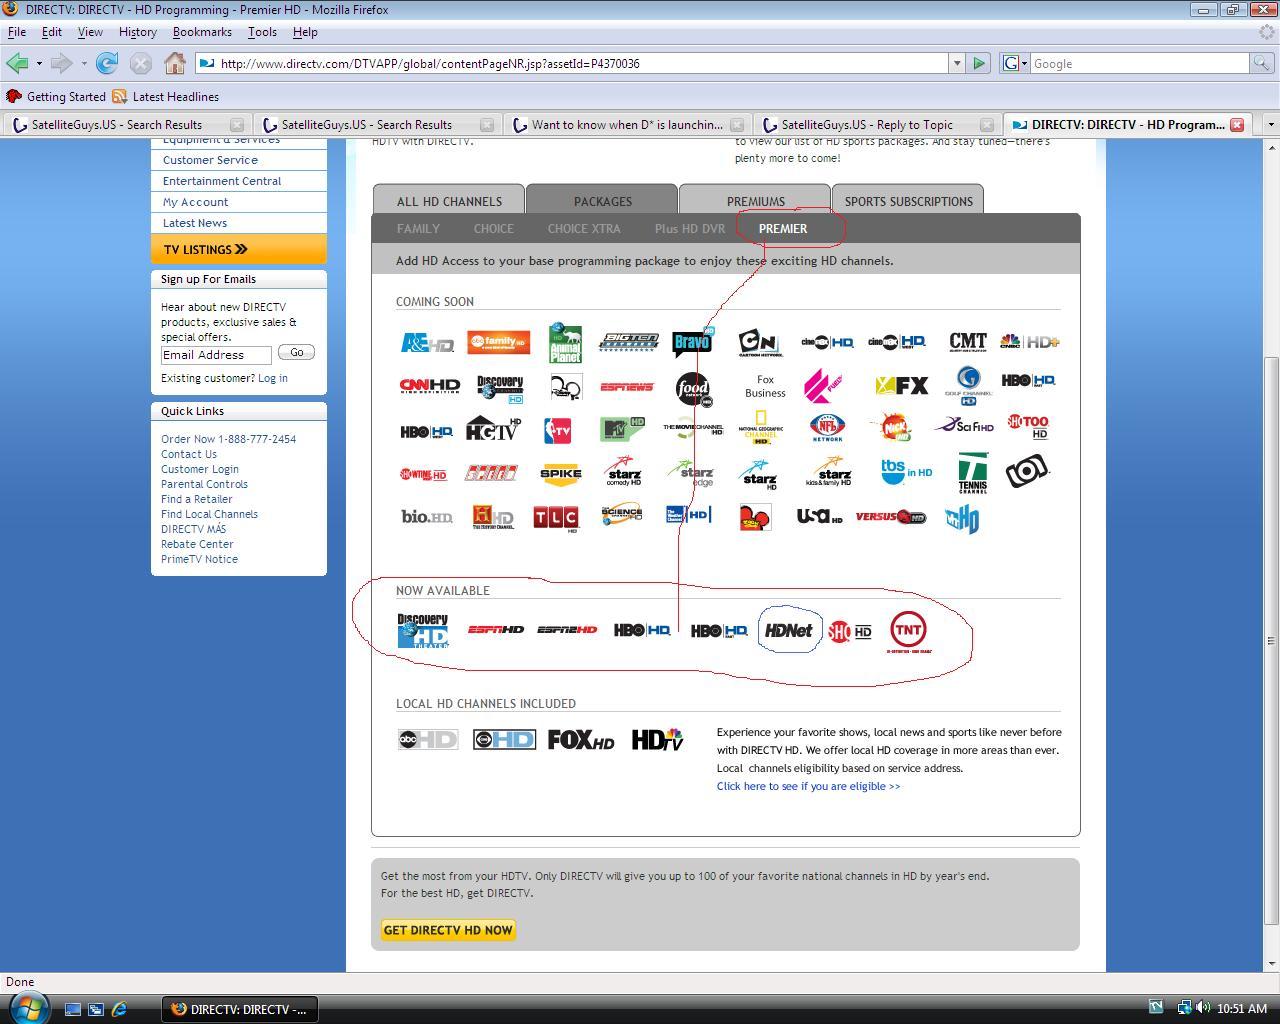Click the HDNet logo

click(789, 630)
